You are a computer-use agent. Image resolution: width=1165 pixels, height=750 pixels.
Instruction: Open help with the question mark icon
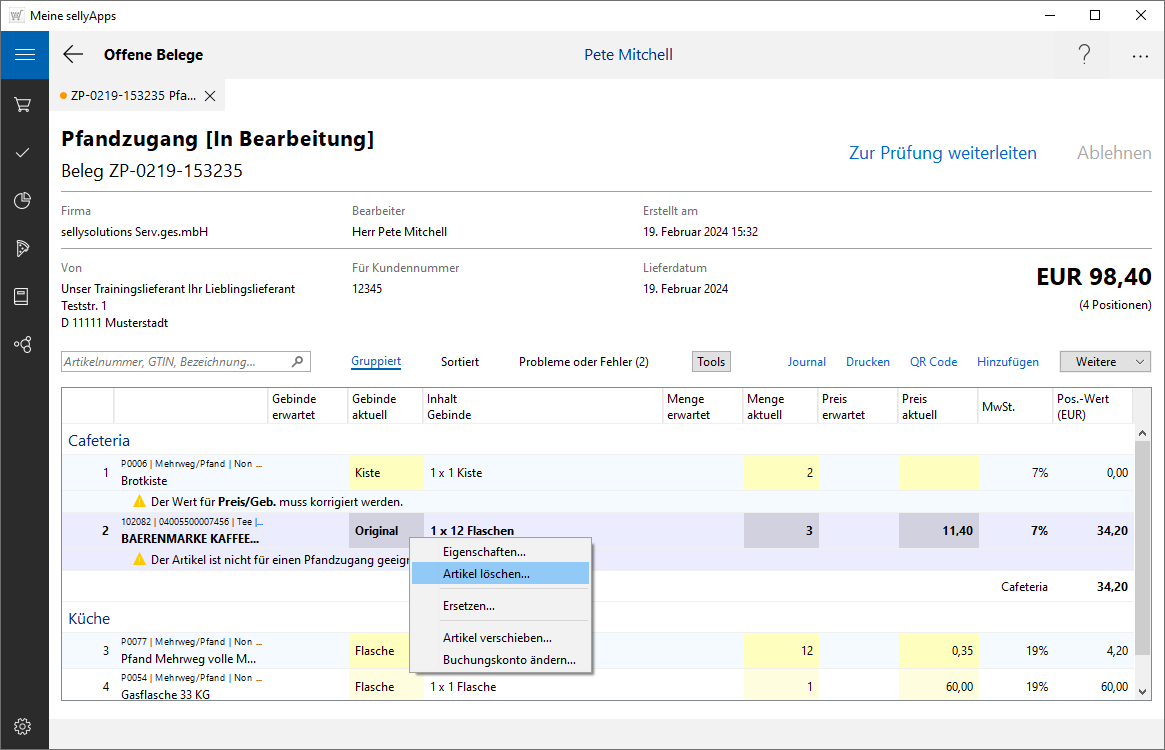point(1084,55)
